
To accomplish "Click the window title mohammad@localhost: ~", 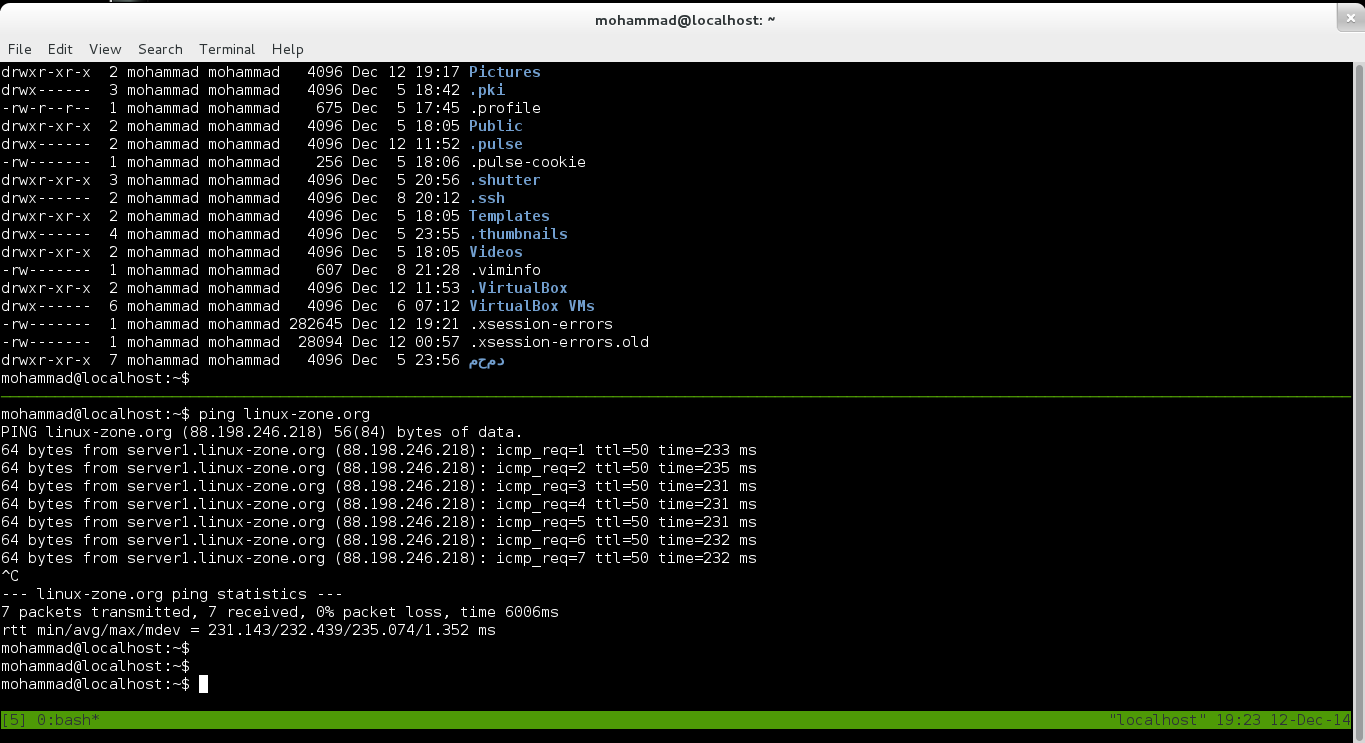I will pyautogui.click(x=685, y=19).
